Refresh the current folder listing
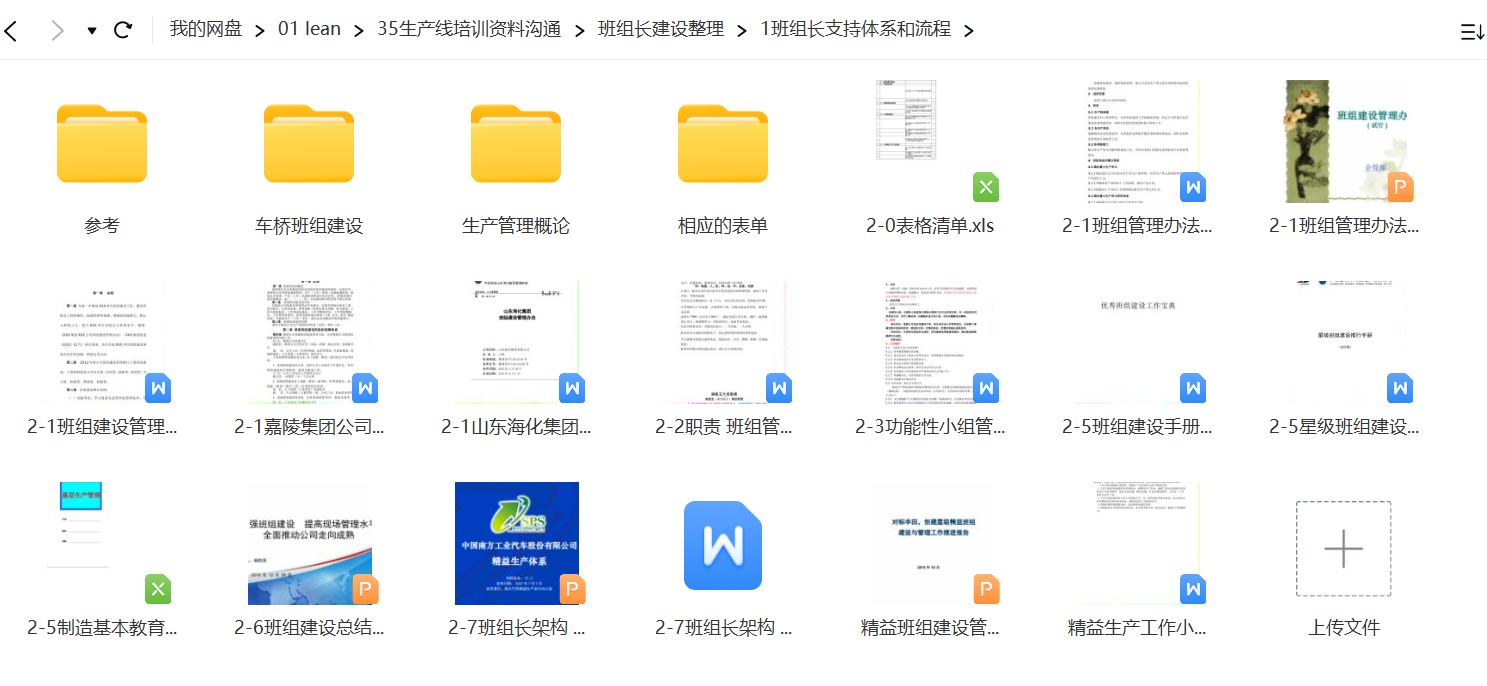The image size is (1487, 686). tap(123, 30)
